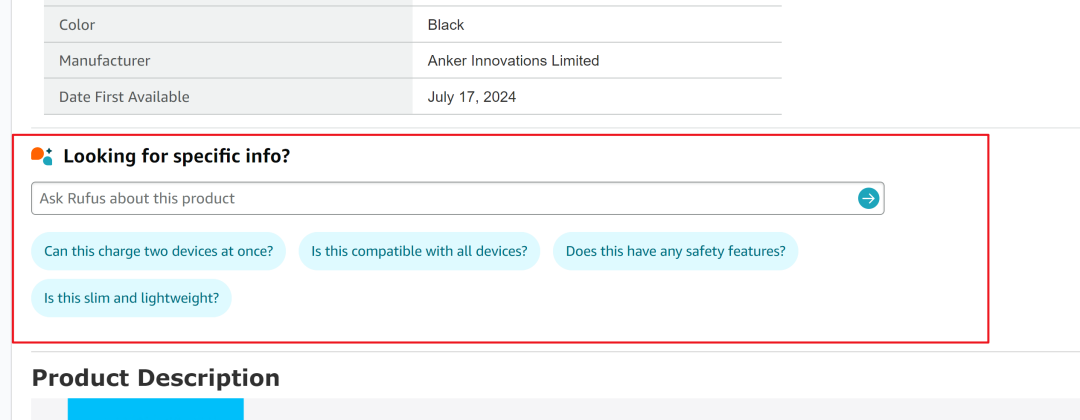The width and height of the screenshot is (1080, 420).
Task: Click the "Looking for specific info?" heading
Action: click(x=177, y=156)
